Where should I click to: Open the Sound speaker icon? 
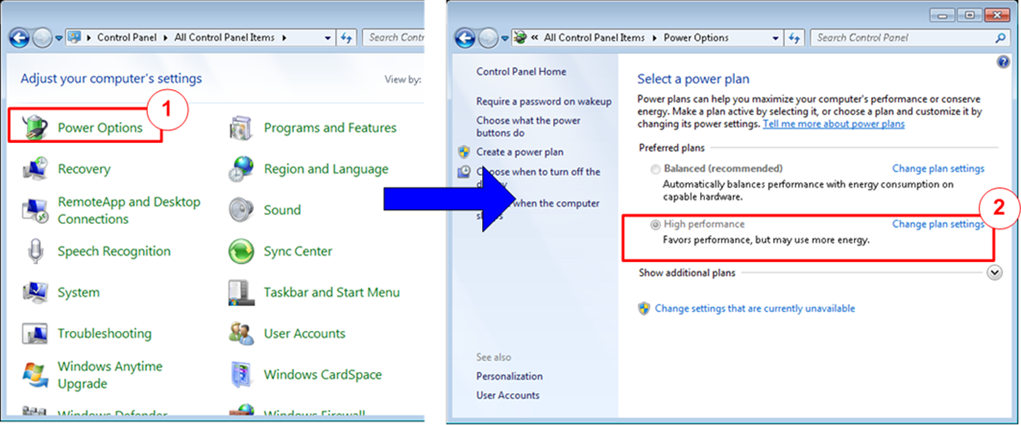(241, 210)
